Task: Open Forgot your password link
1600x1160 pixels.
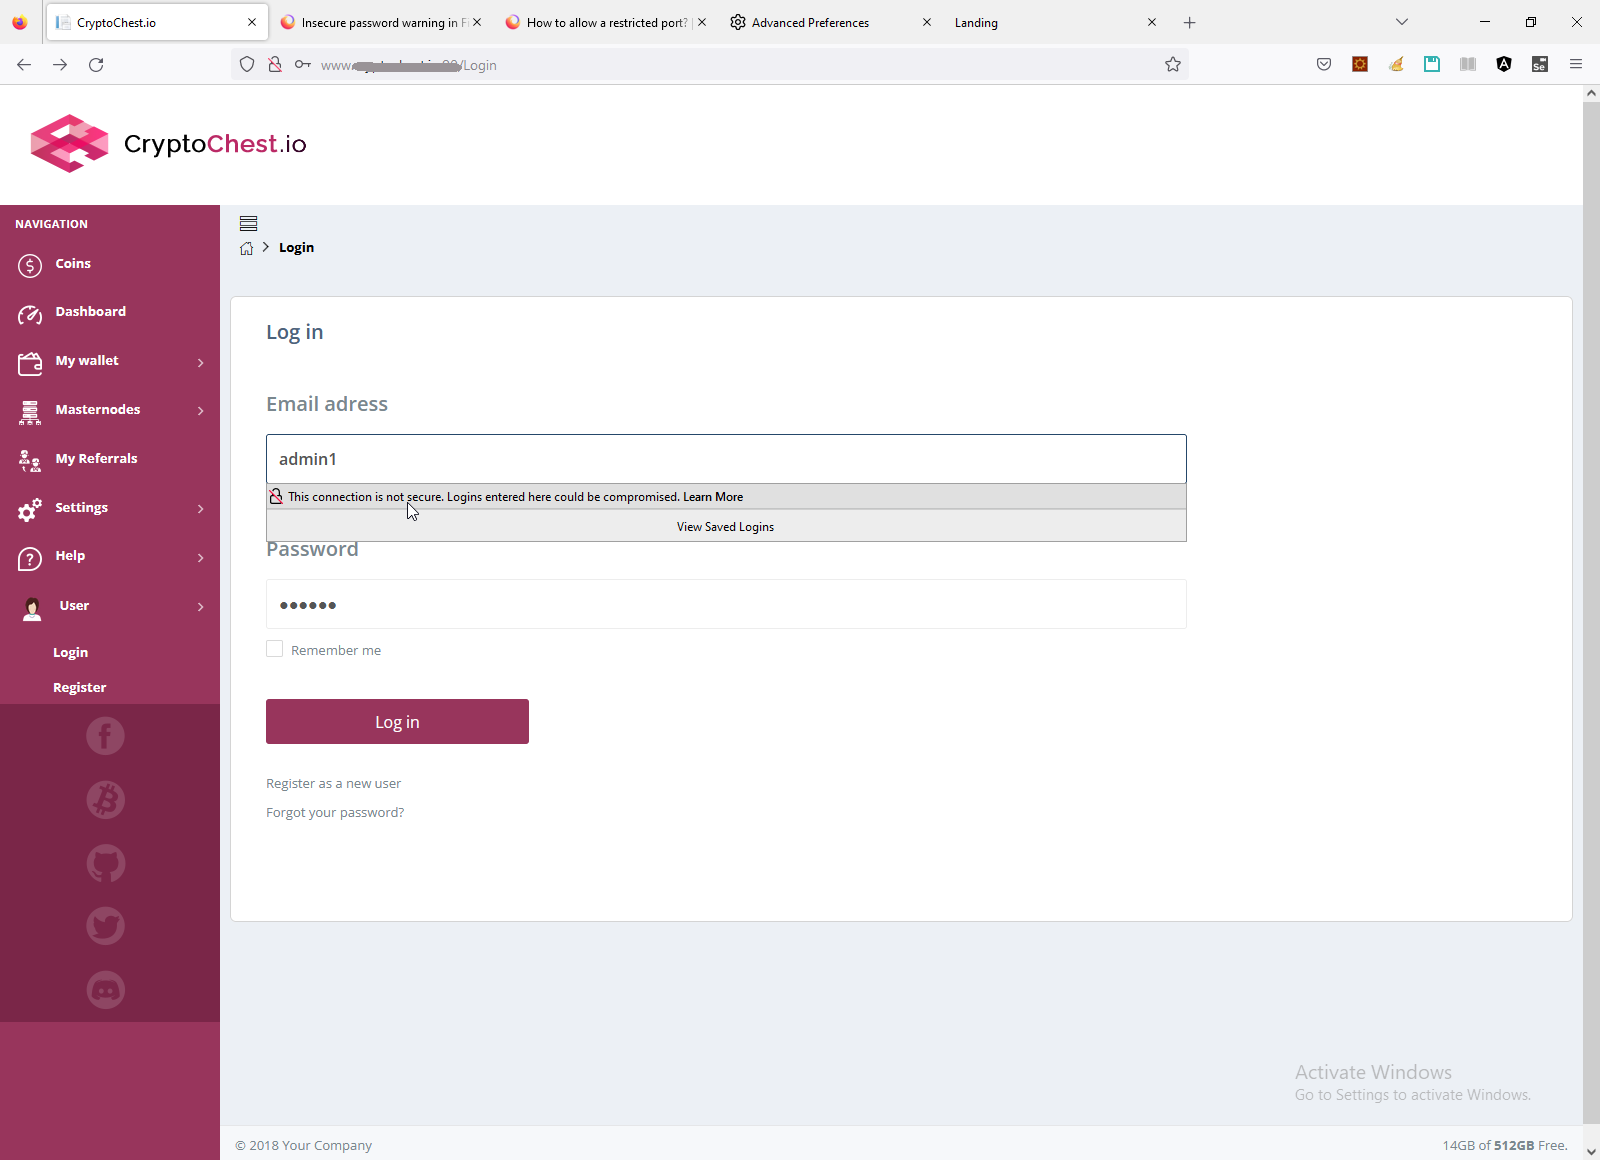Action: coord(335,813)
